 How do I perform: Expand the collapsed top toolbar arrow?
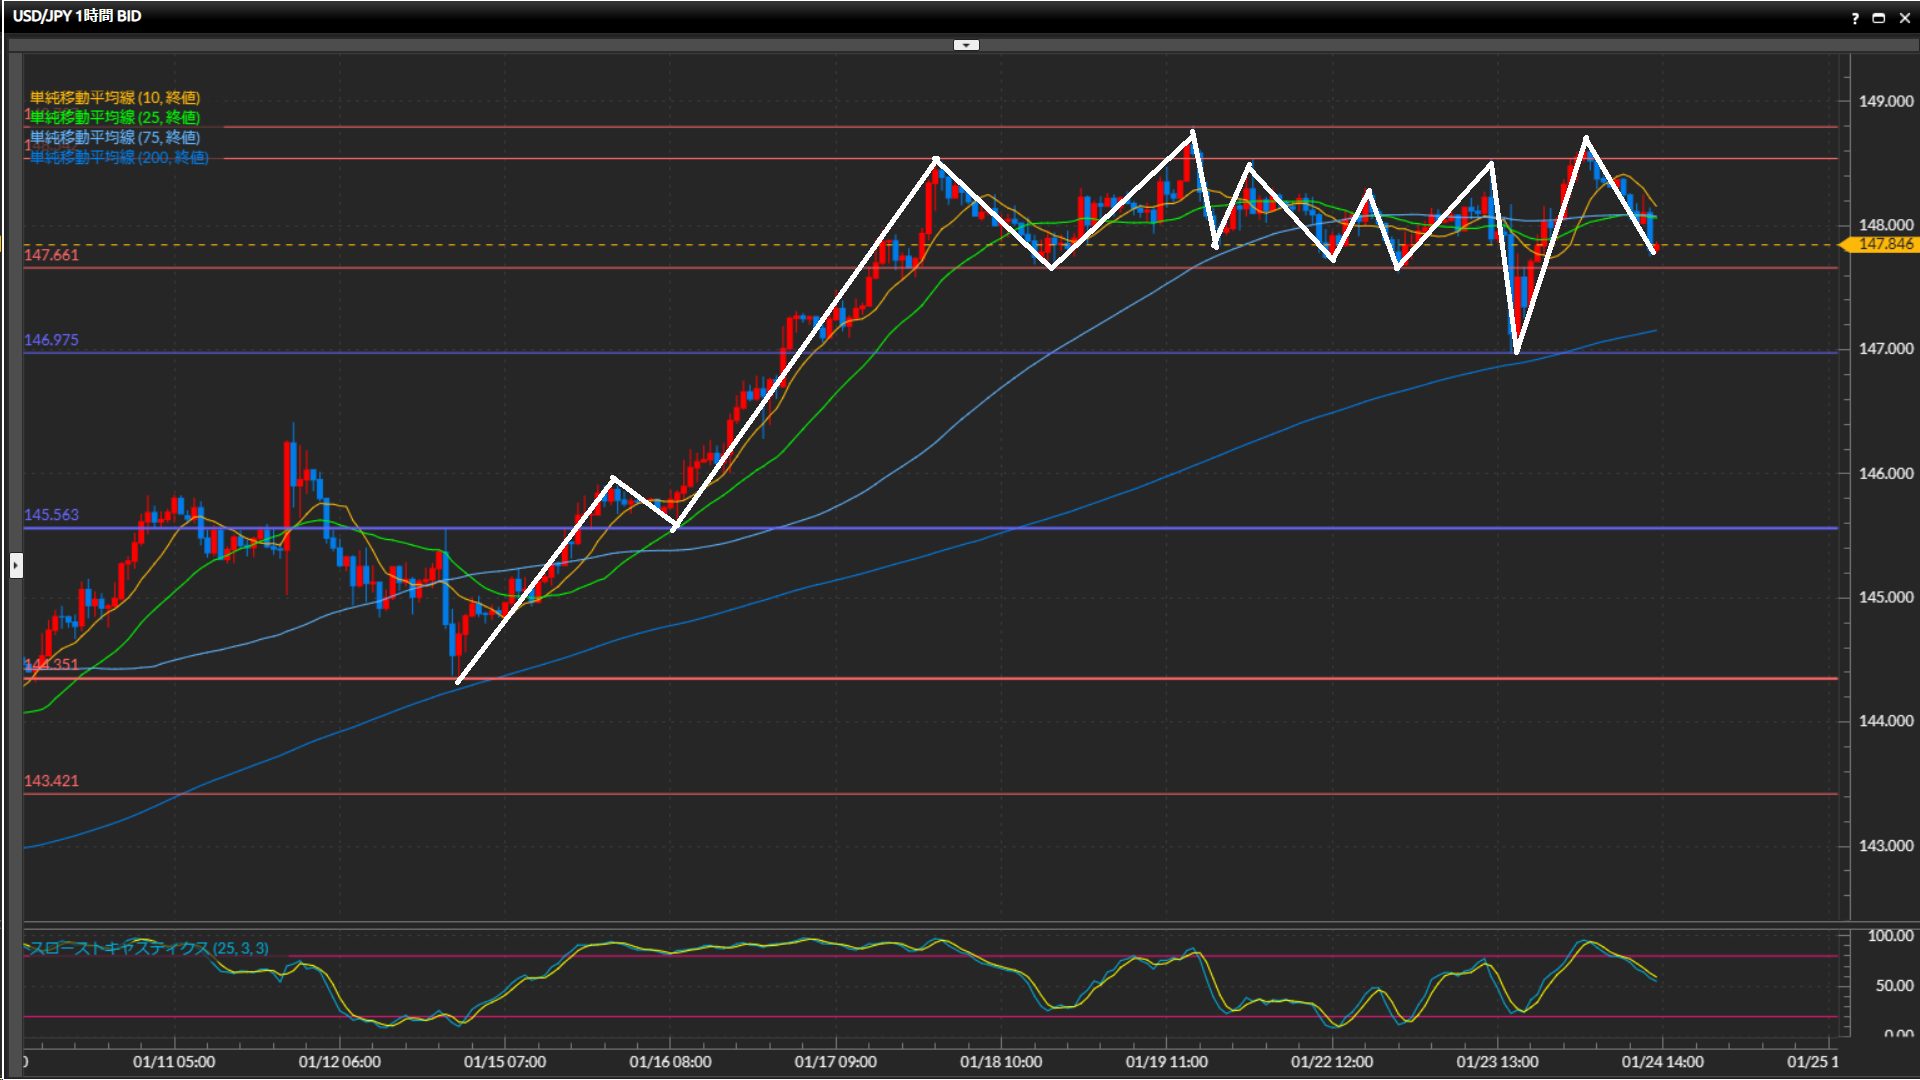966,45
